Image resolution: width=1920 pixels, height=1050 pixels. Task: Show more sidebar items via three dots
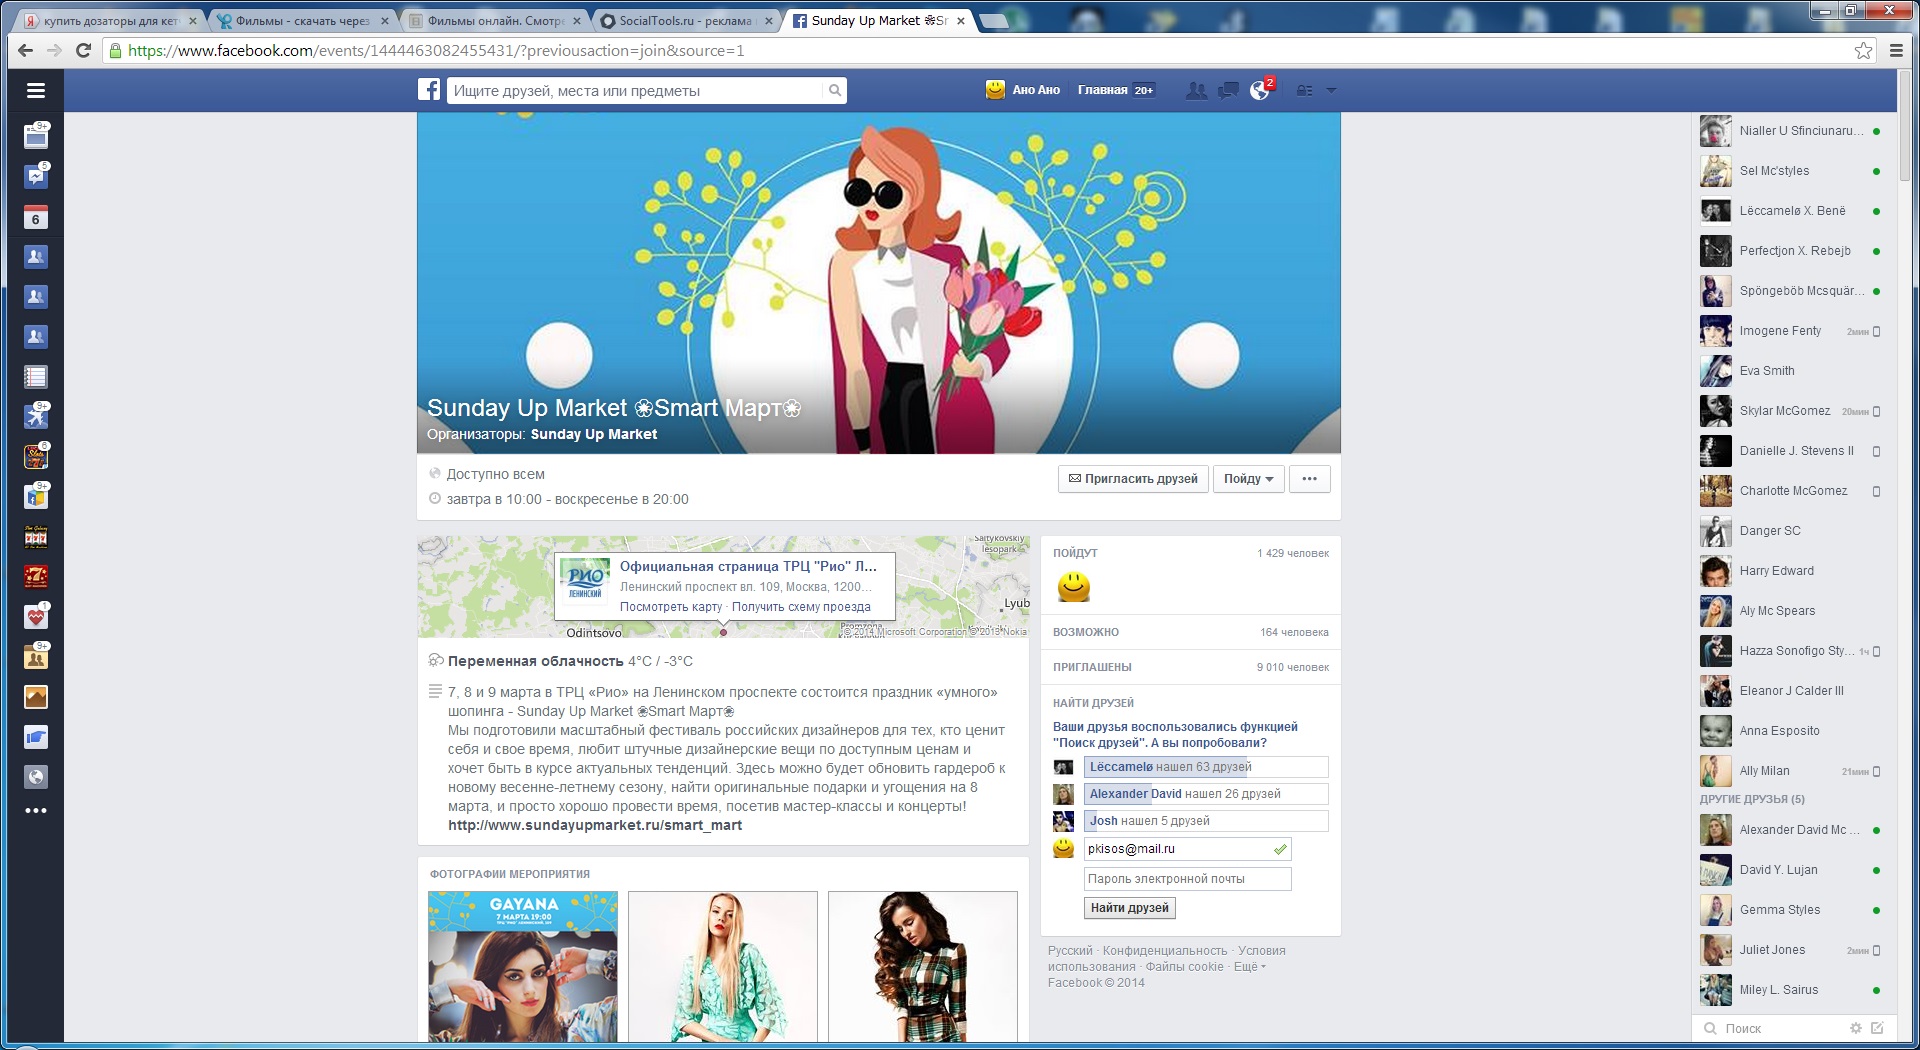pyautogui.click(x=36, y=811)
